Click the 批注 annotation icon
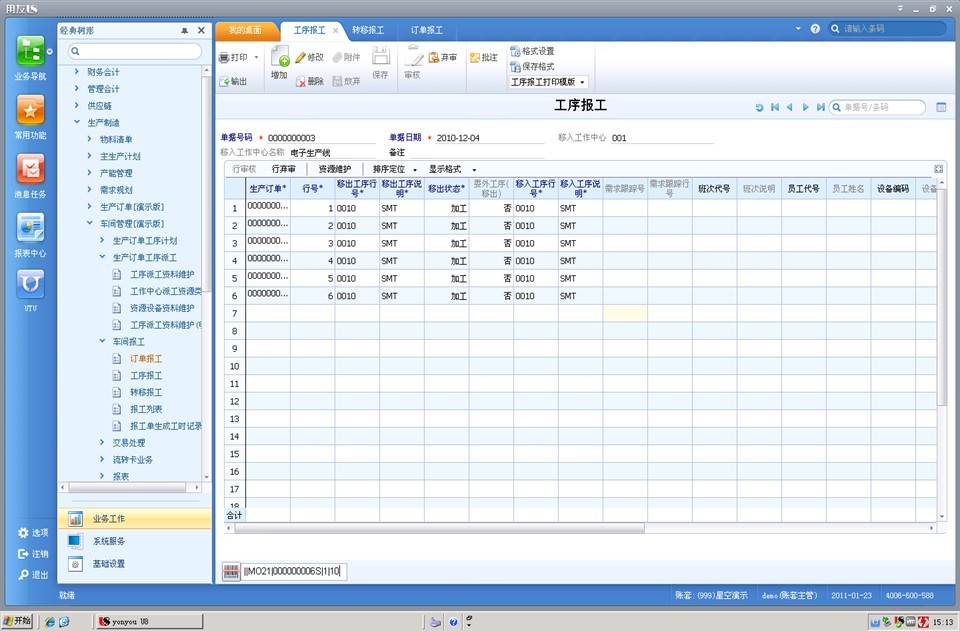Screen dimensions: 960x632 pos(475,58)
